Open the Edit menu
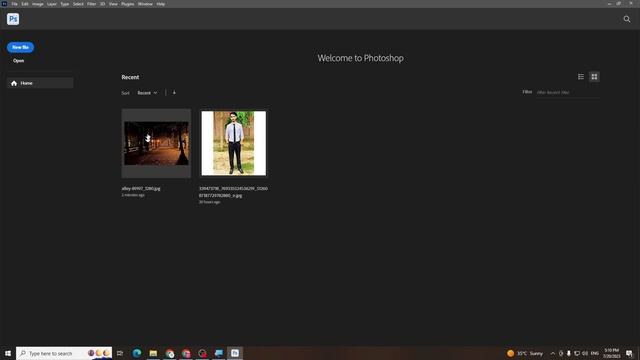 click(x=25, y=4)
